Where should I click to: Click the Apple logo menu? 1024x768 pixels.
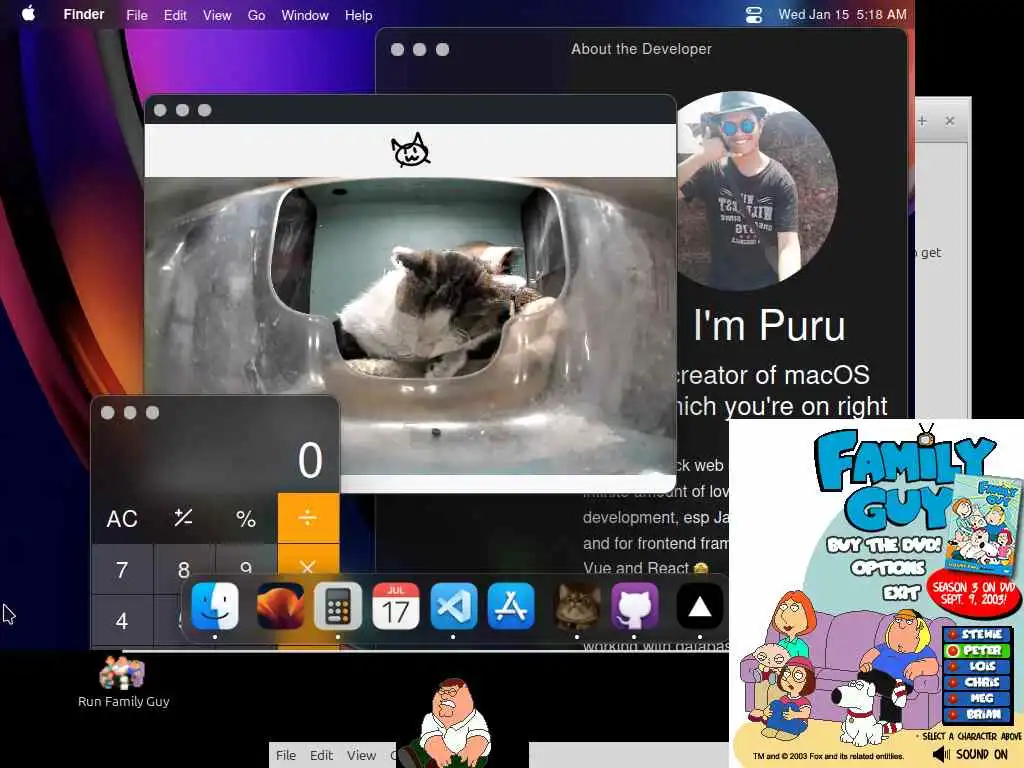click(x=28, y=14)
